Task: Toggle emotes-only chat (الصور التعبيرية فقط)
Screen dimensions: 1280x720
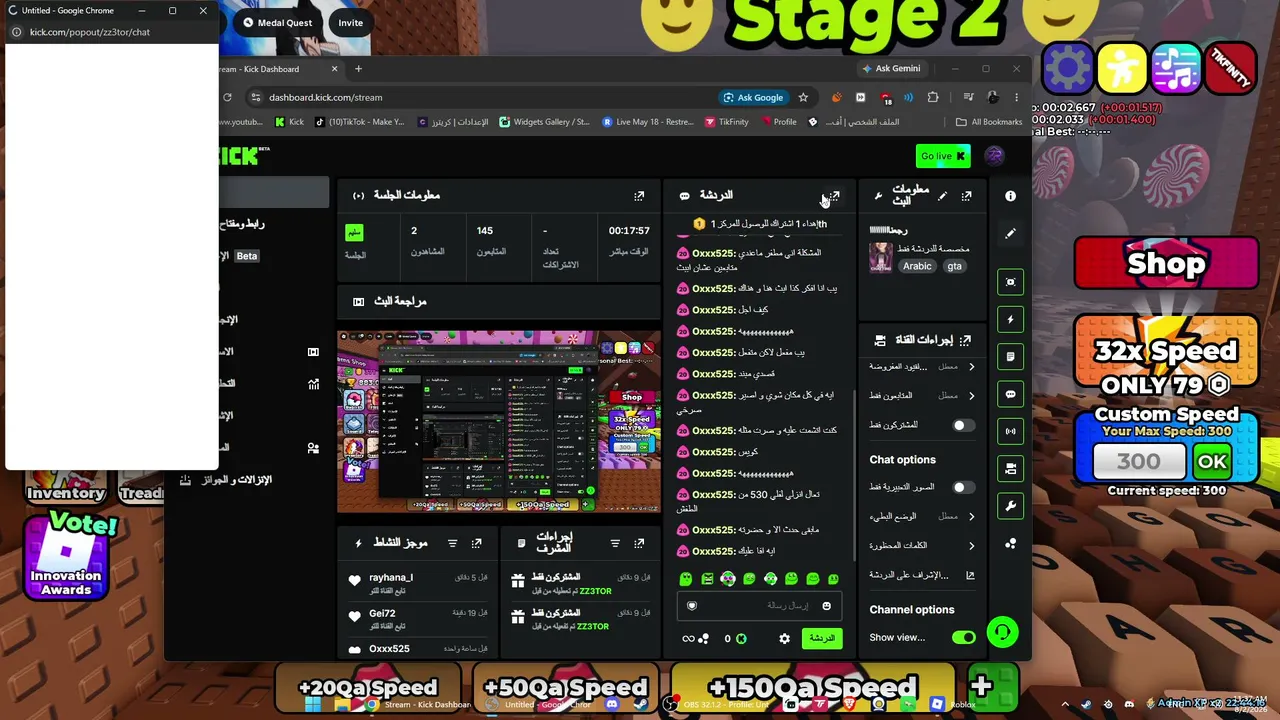Action: tap(962, 488)
